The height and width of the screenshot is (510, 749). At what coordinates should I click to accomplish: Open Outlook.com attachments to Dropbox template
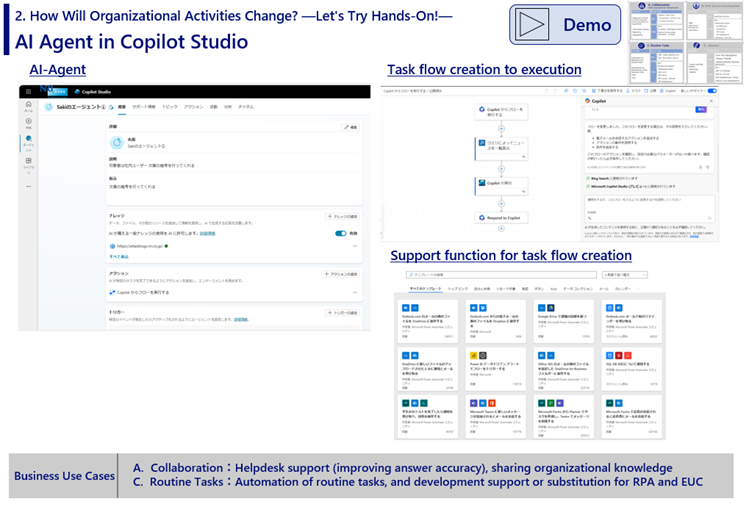click(496, 321)
